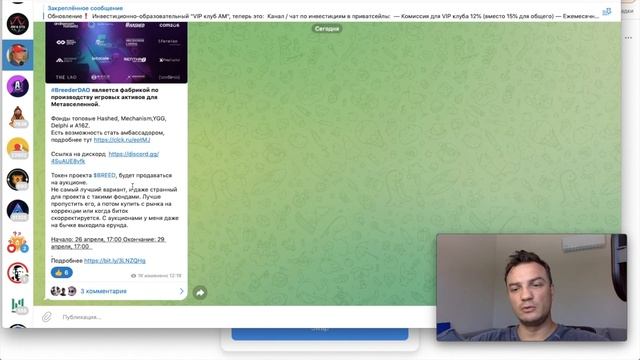Viewport: 640px width, 360px height.
Task: Click the forward arrow beside the post
Action: pyautogui.click(x=200, y=293)
